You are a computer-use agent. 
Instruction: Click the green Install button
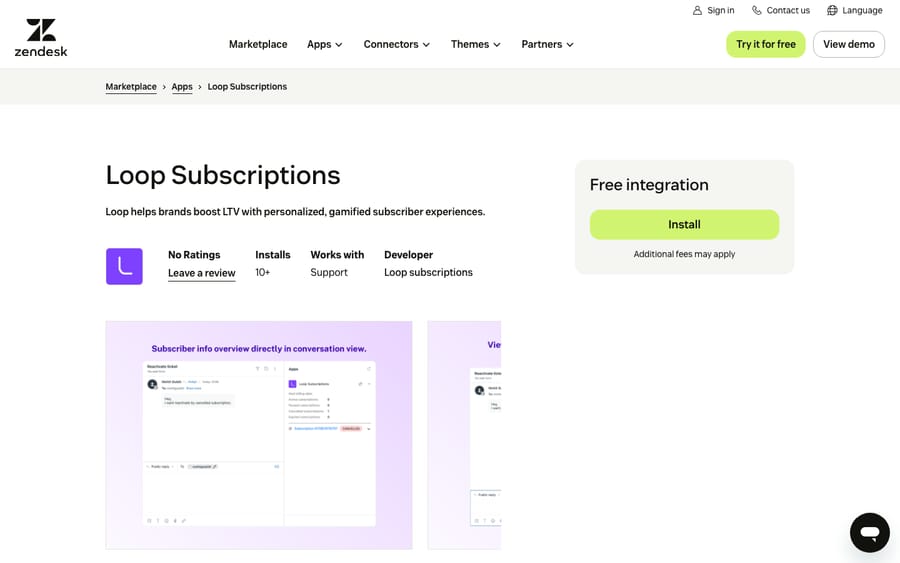[684, 224]
